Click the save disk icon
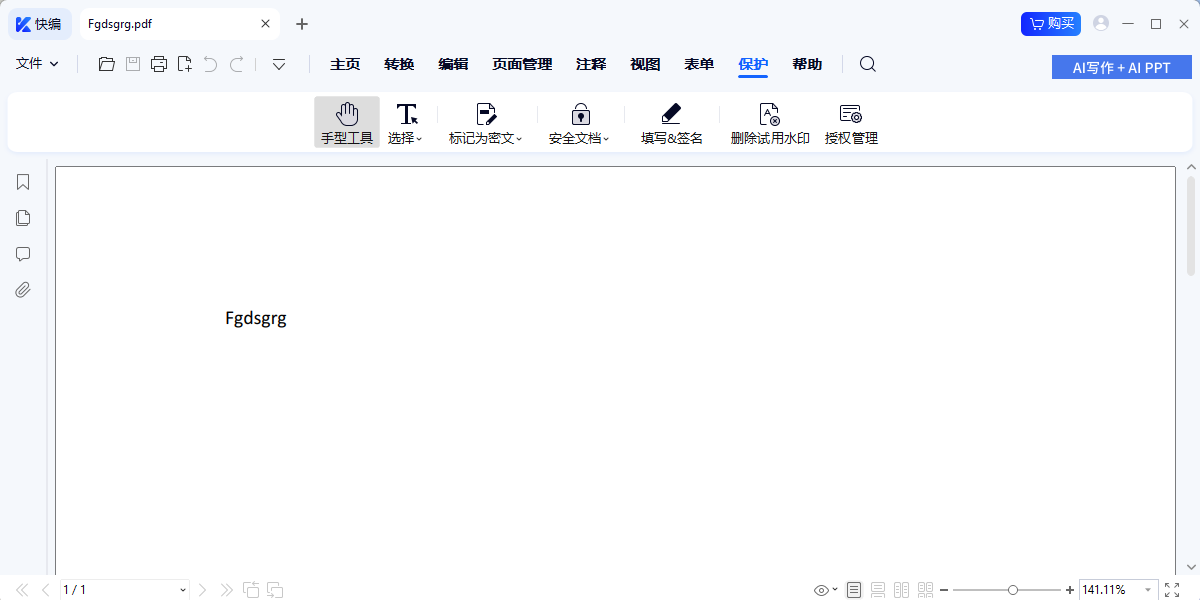The image size is (1200, 600). pyautogui.click(x=133, y=64)
